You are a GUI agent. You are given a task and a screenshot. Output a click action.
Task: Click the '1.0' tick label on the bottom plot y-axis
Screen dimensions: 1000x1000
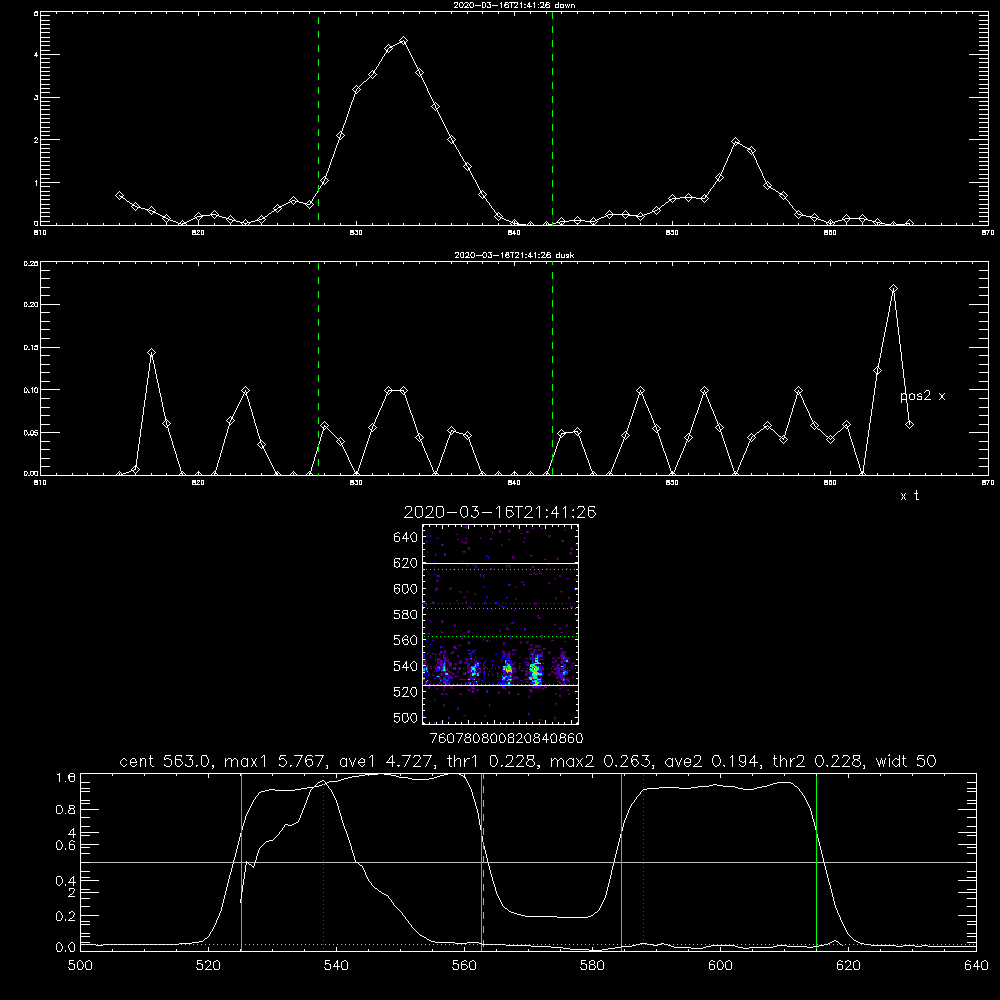[66, 778]
